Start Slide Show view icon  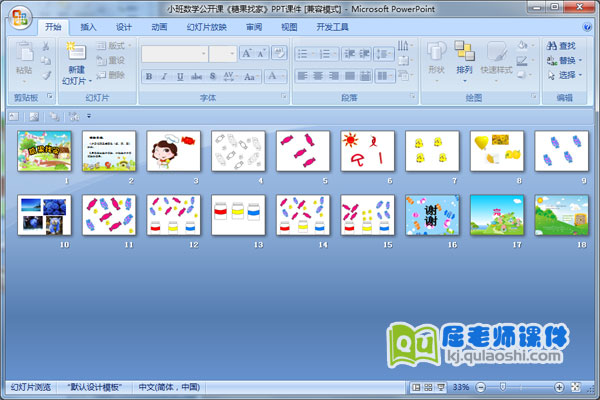pyautogui.click(x=441, y=388)
